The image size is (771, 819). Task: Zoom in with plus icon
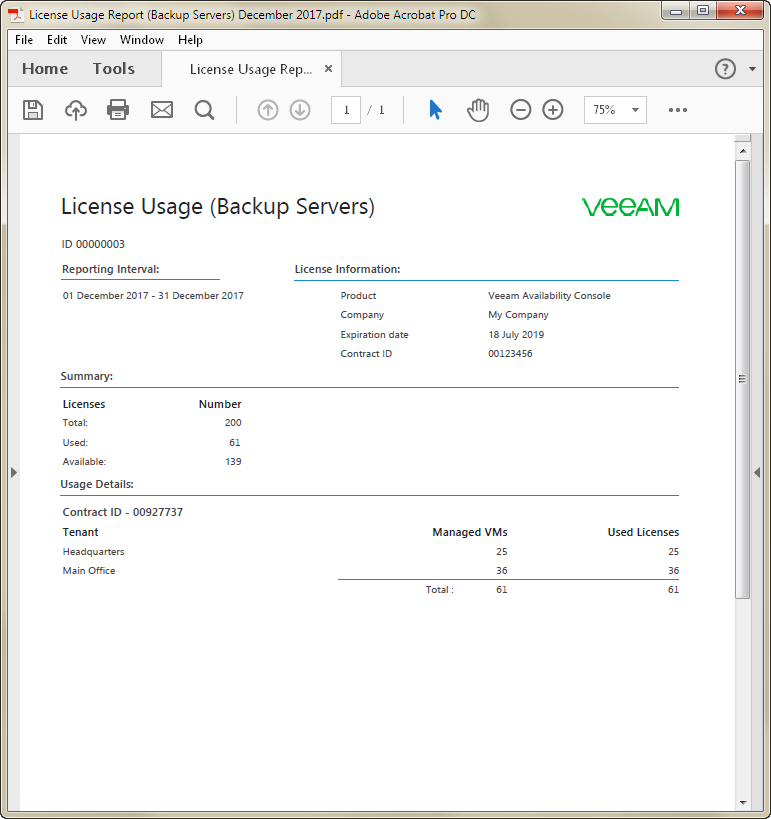(x=553, y=110)
